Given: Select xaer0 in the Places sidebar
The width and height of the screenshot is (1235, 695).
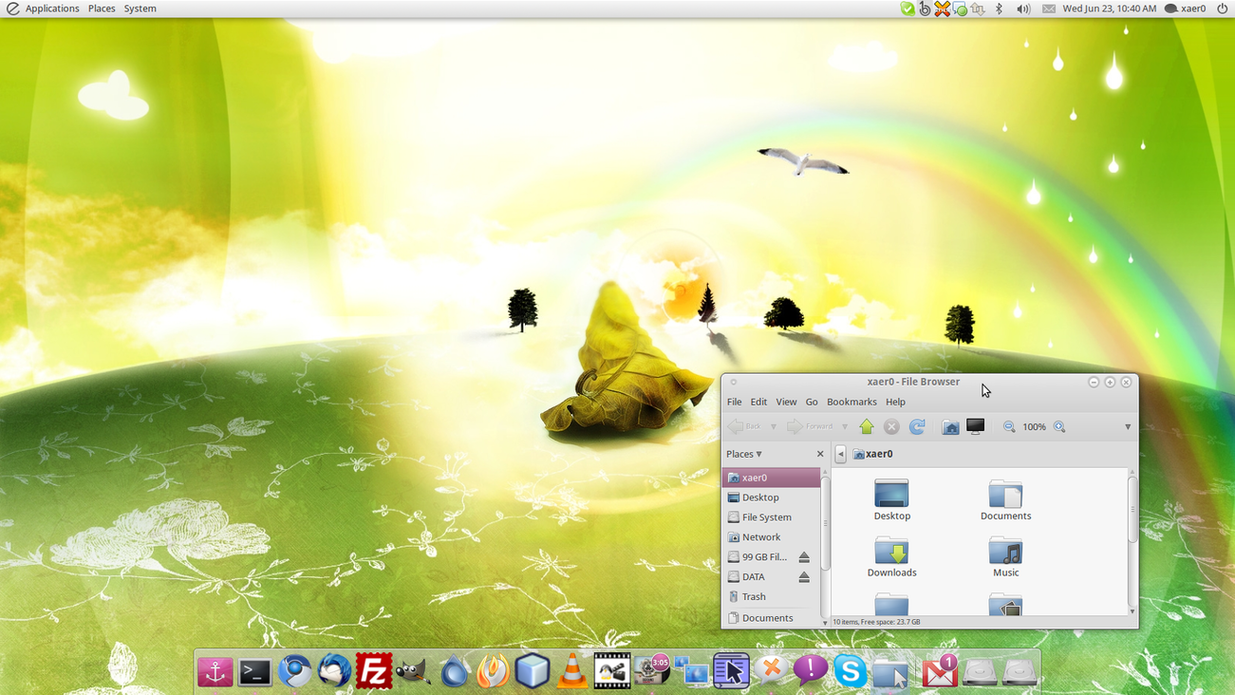Looking at the screenshot, I should pos(771,478).
